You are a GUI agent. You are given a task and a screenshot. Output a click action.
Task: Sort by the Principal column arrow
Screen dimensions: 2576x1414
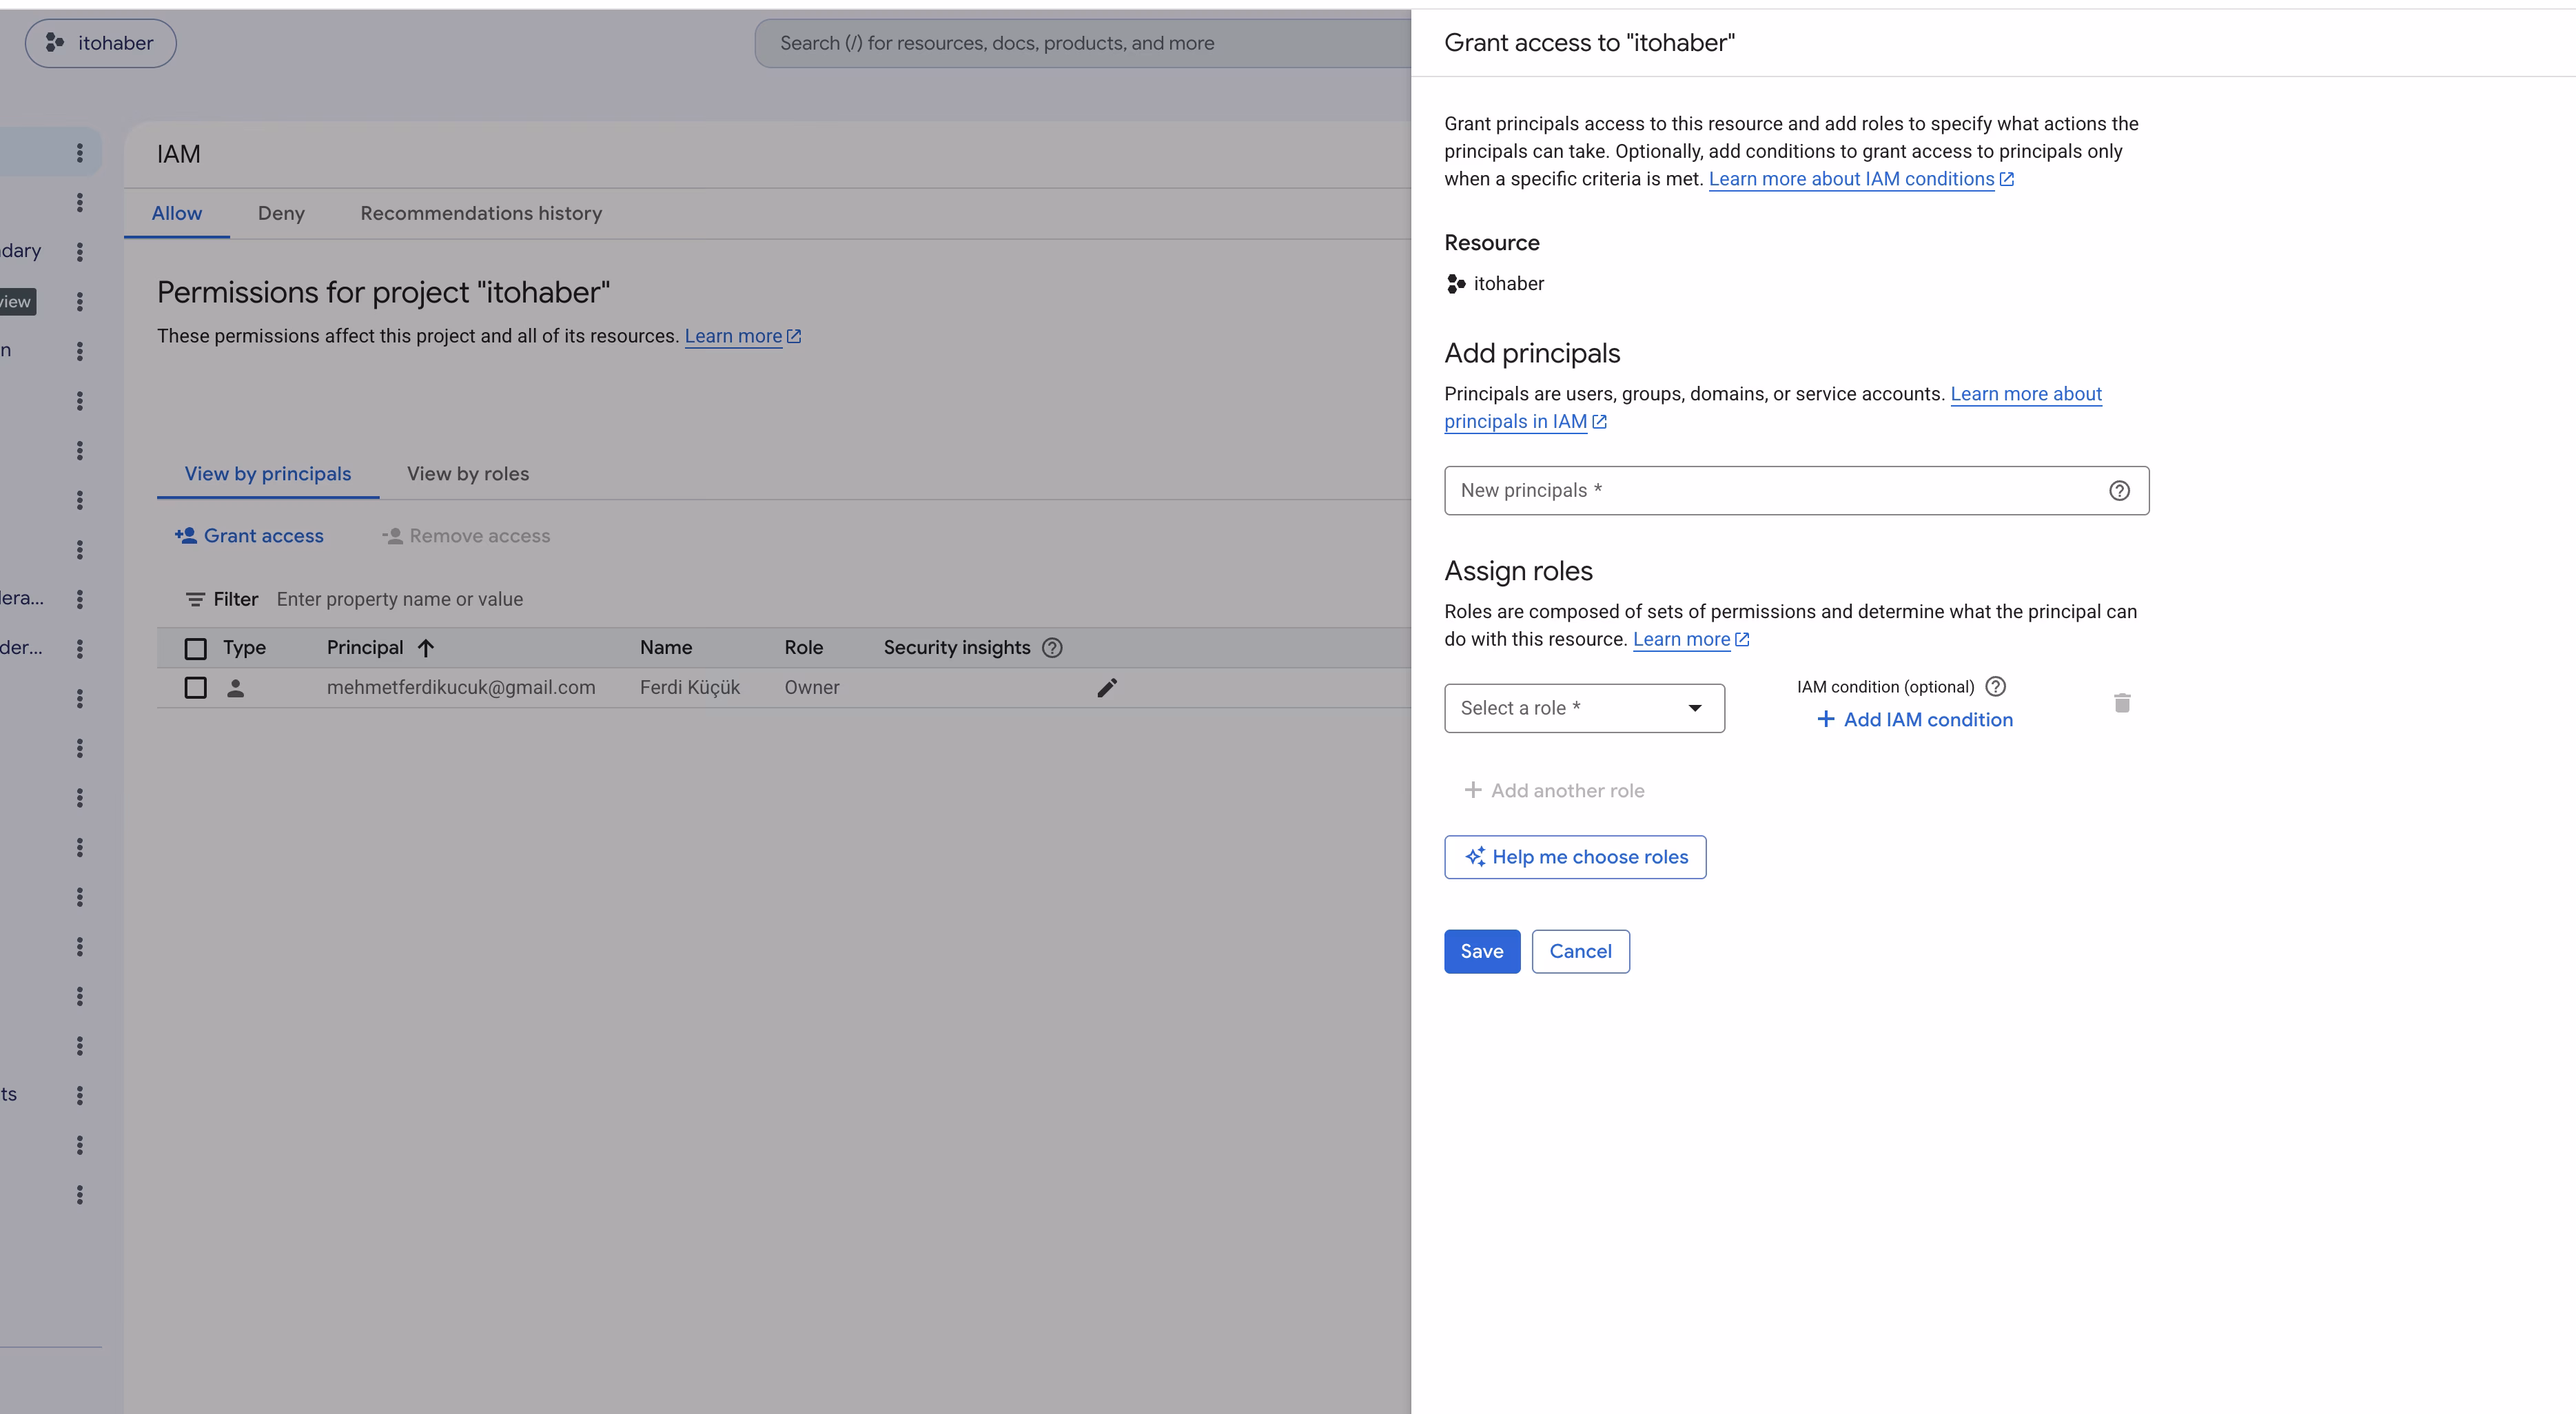(x=426, y=648)
